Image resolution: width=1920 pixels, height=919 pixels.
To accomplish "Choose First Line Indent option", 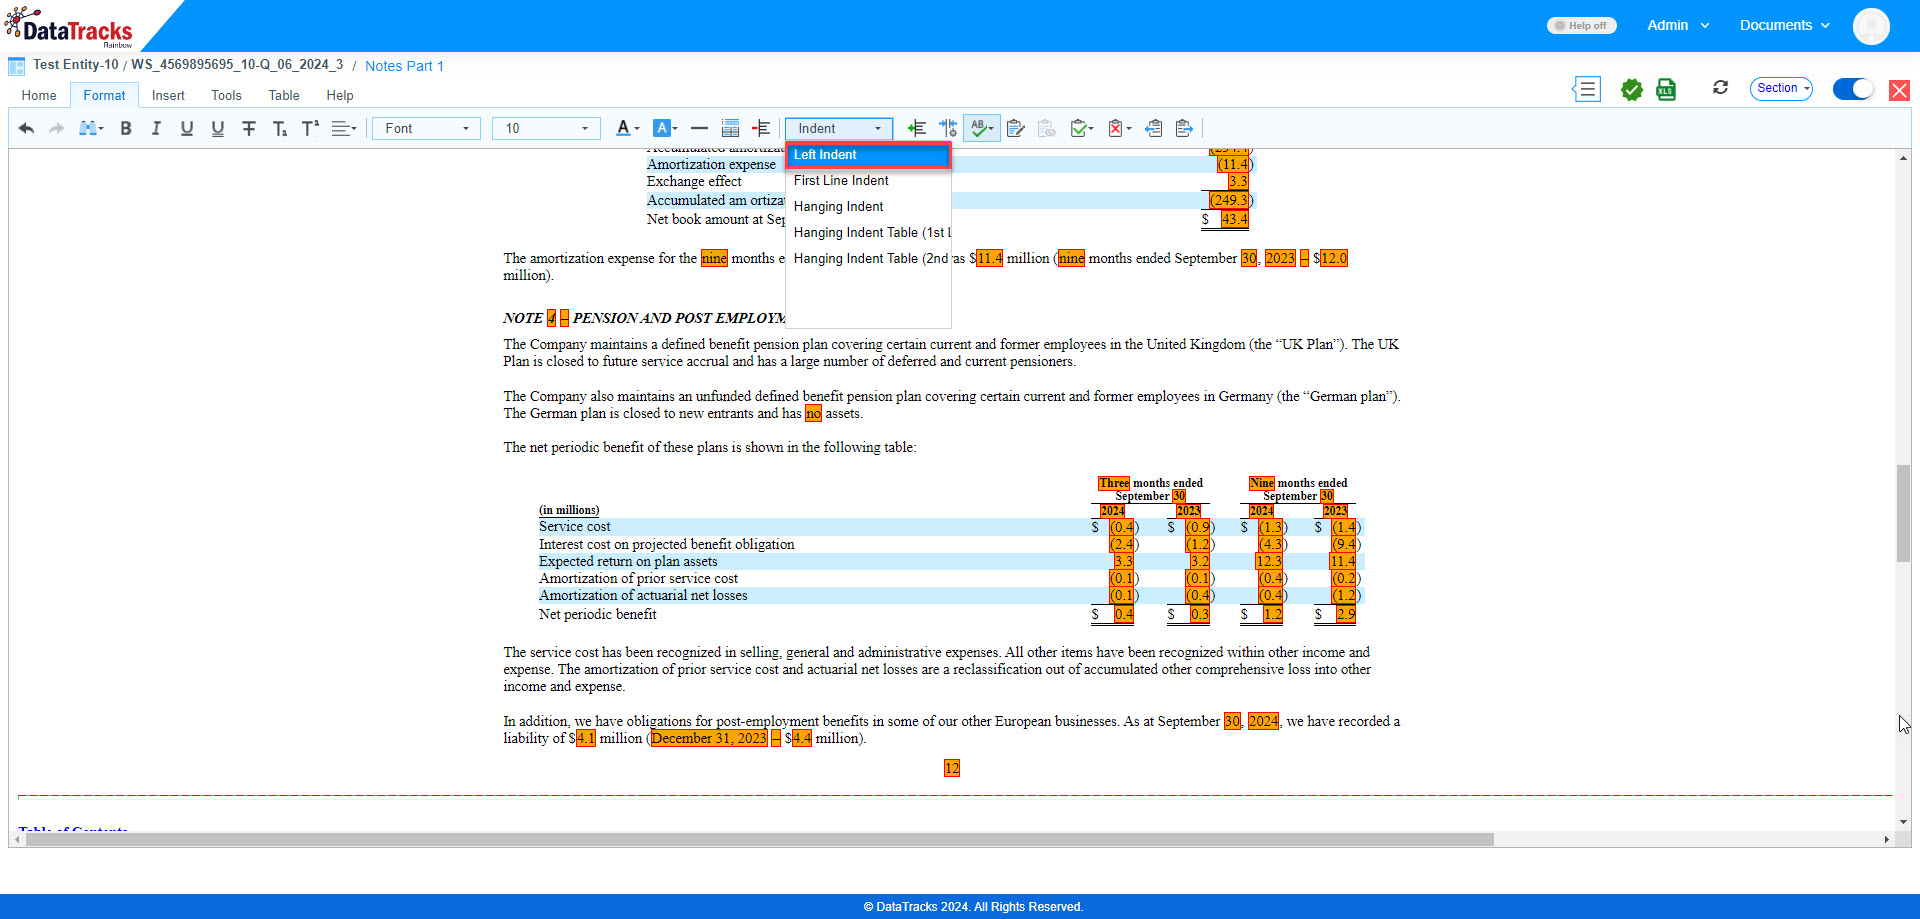I will tap(868, 181).
